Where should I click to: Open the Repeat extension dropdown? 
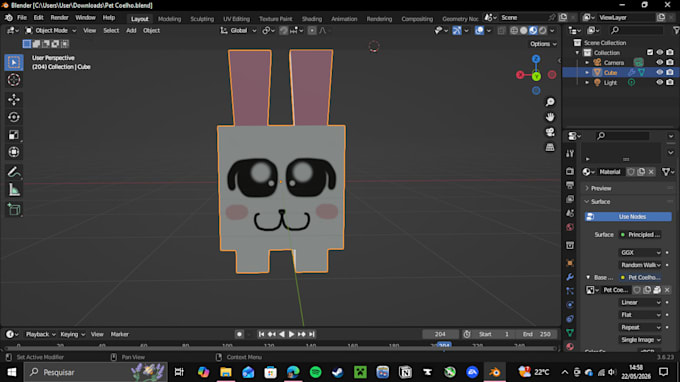tap(641, 327)
